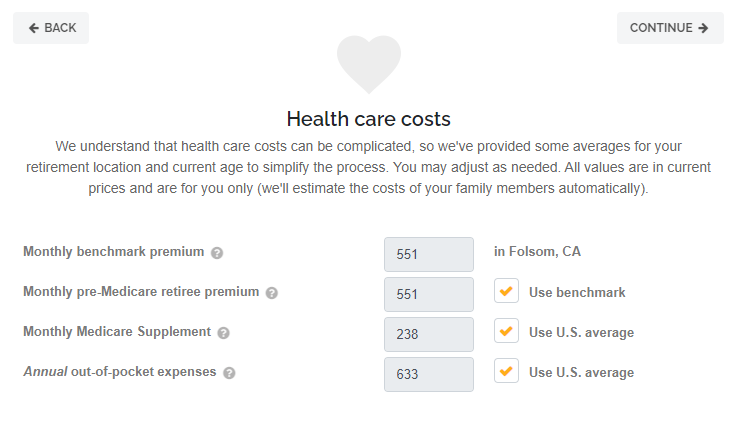Click the 'in Folsom, CA' location text
The height and width of the screenshot is (430, 737).
[537, 252]
